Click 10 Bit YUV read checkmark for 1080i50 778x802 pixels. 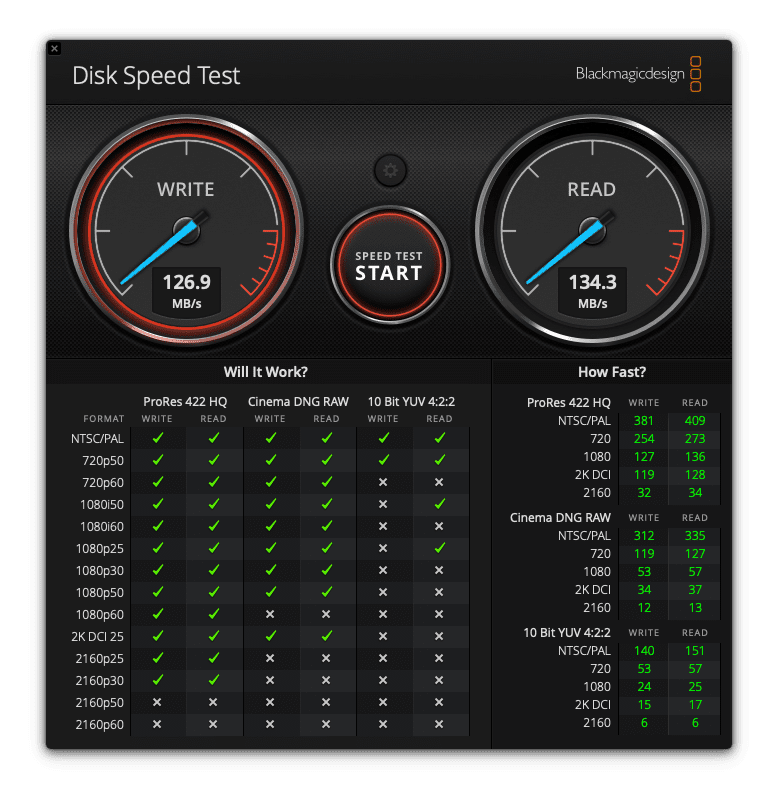pyautogui.click(x=439, y=504)
